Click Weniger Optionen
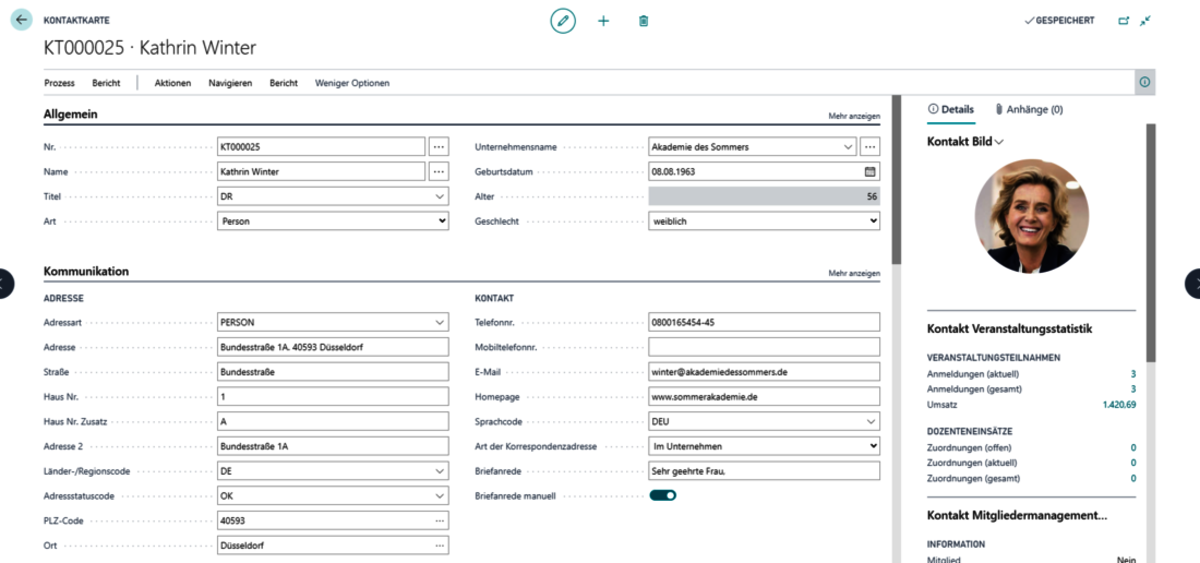The width and height of the screenshot is (1200, 563). 352,83
